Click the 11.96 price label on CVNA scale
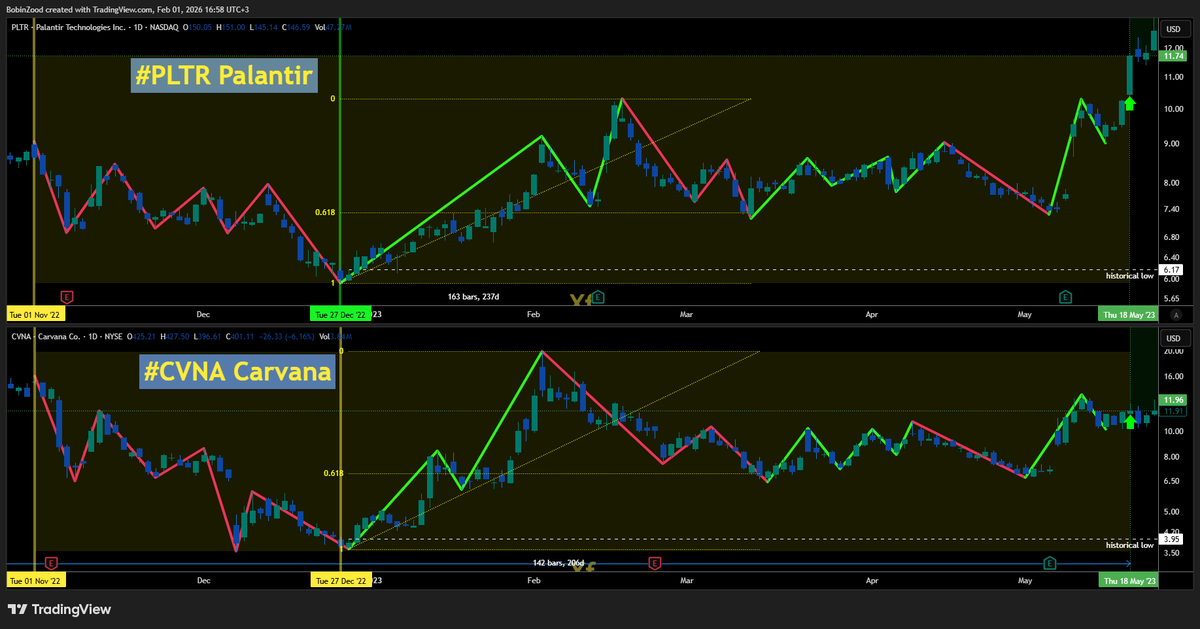 coord(1172,400)
